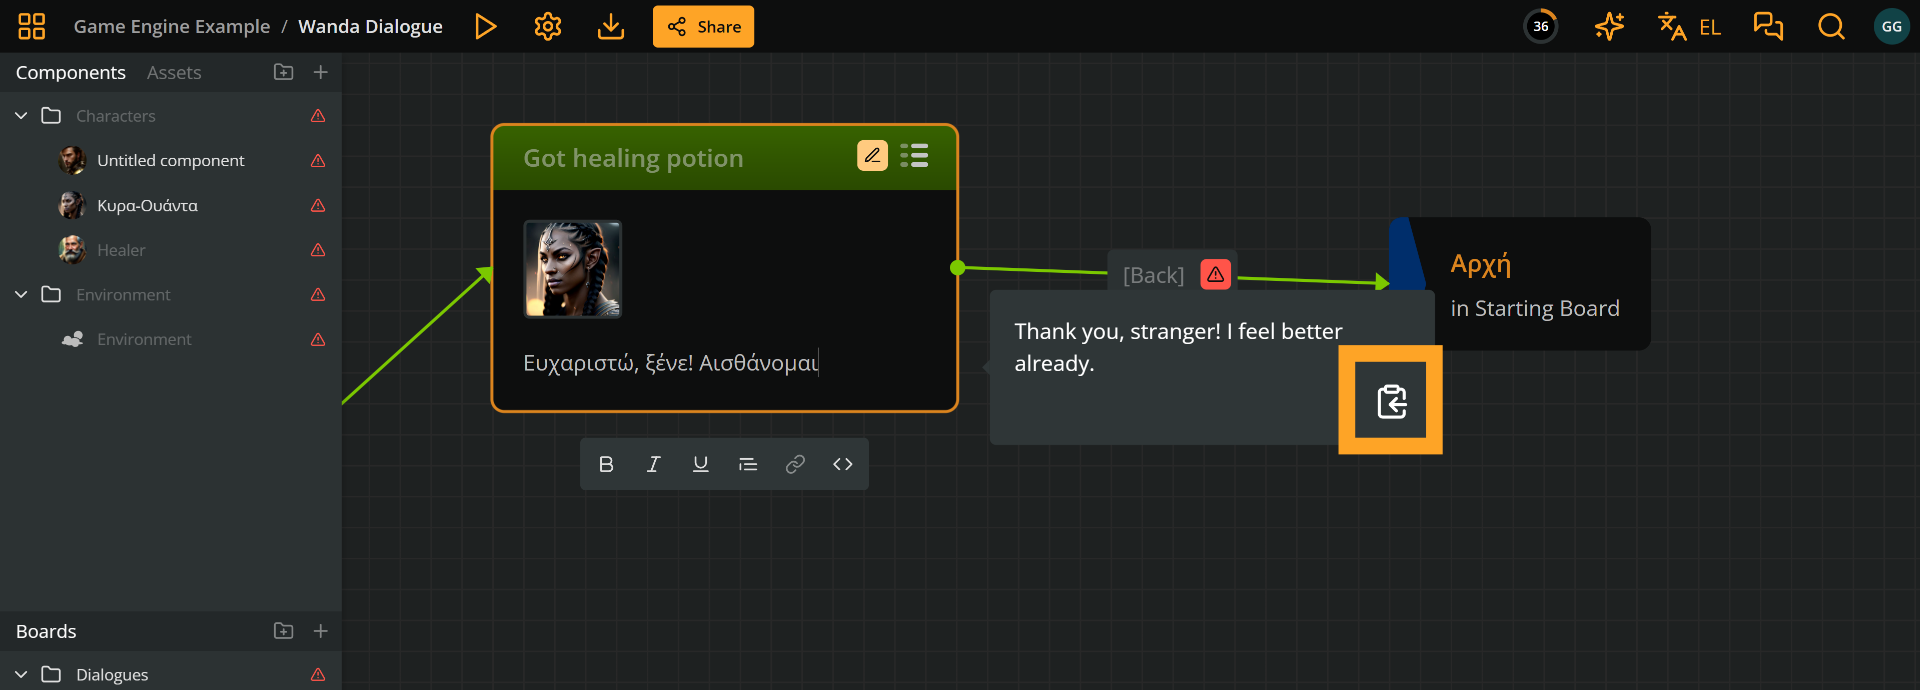The image size is (1920, 690).
Task: Click warning icon beside Κυρα-Ουάντα
Action: pyautogui.click(x=318, y=205)
